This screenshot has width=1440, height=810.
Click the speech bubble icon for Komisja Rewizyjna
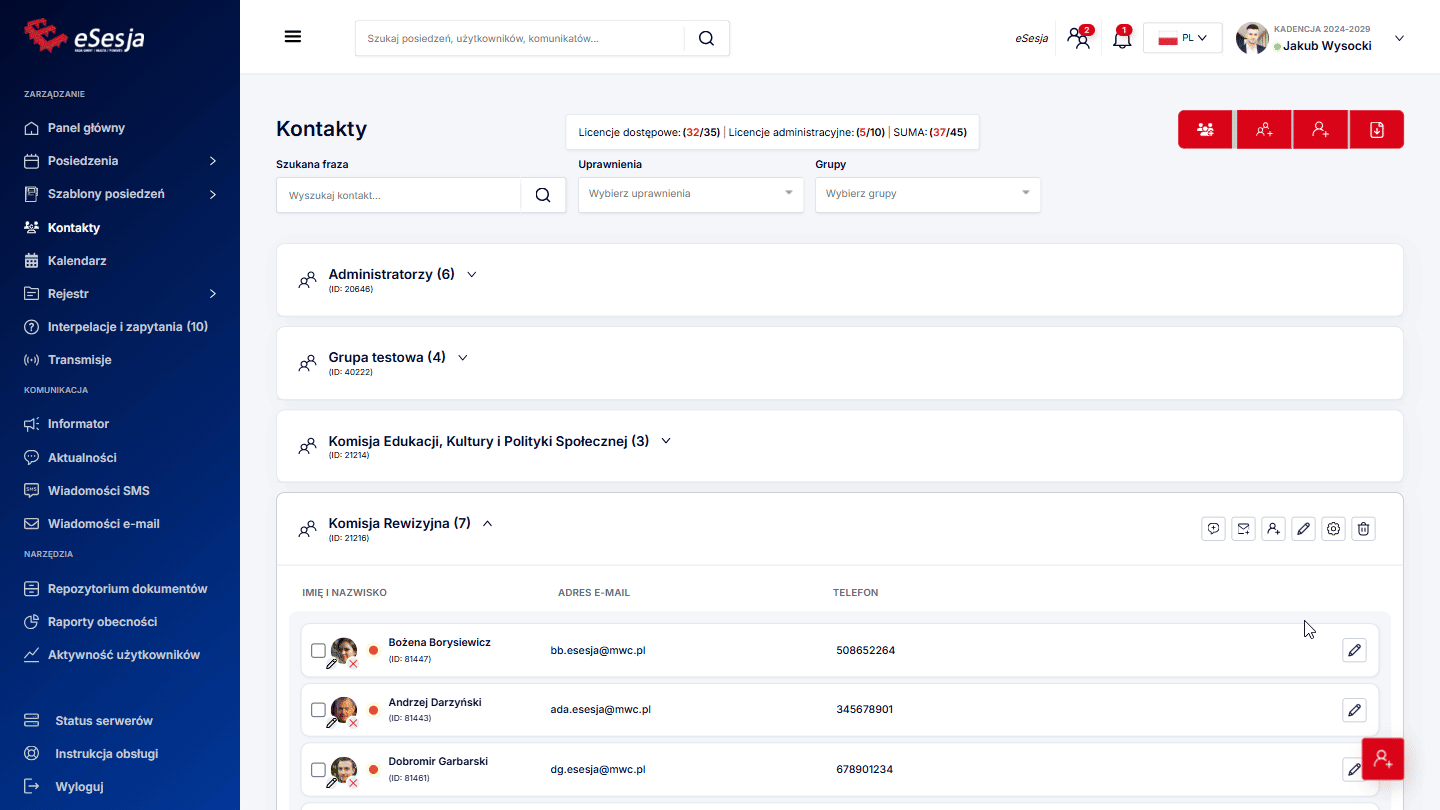1213,529
